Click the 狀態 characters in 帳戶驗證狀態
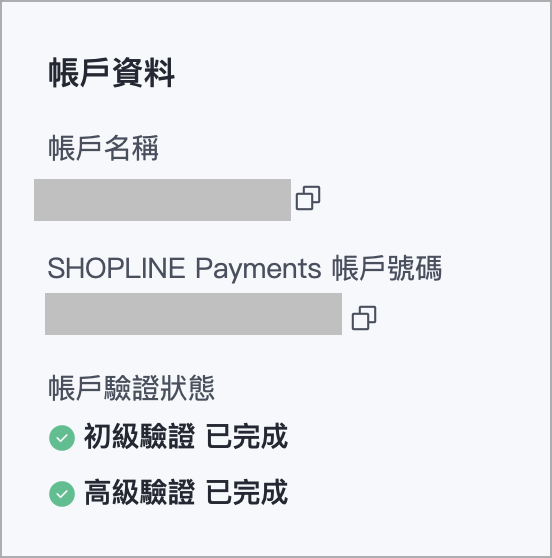Viewport: 552px width, 558px height. point(187,388)
